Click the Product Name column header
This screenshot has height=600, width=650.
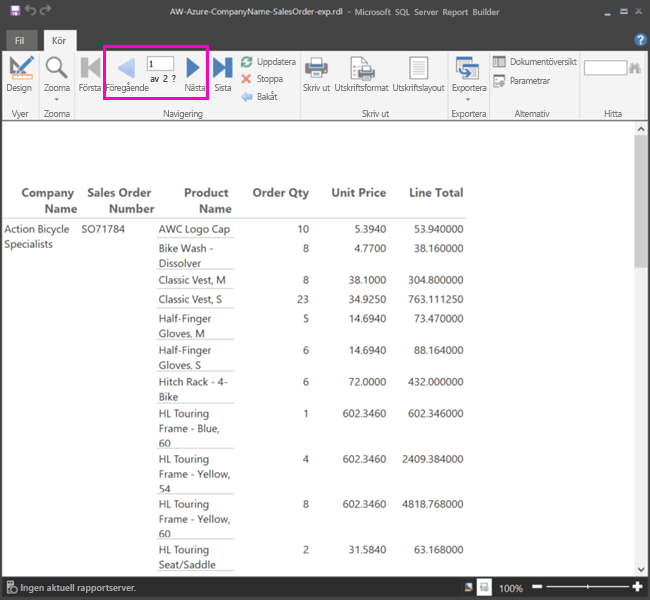point(207,201)
